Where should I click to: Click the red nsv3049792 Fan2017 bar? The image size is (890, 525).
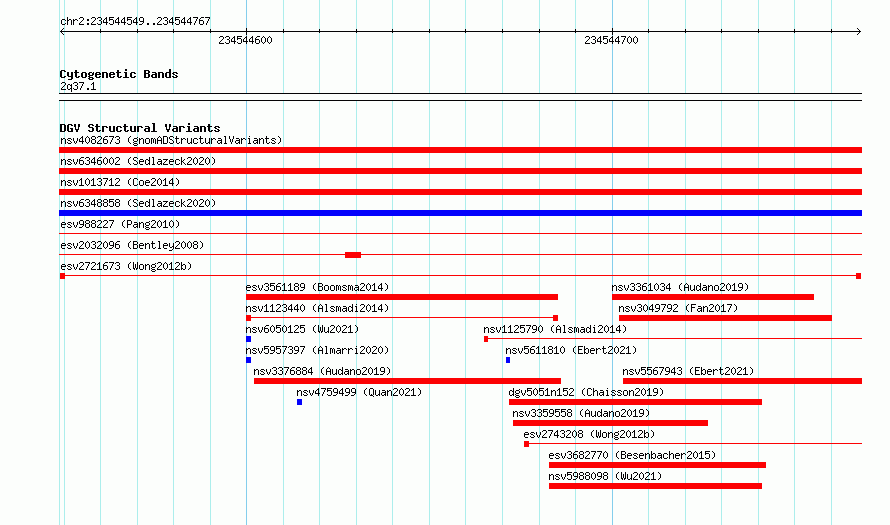(x=725, y=318)
